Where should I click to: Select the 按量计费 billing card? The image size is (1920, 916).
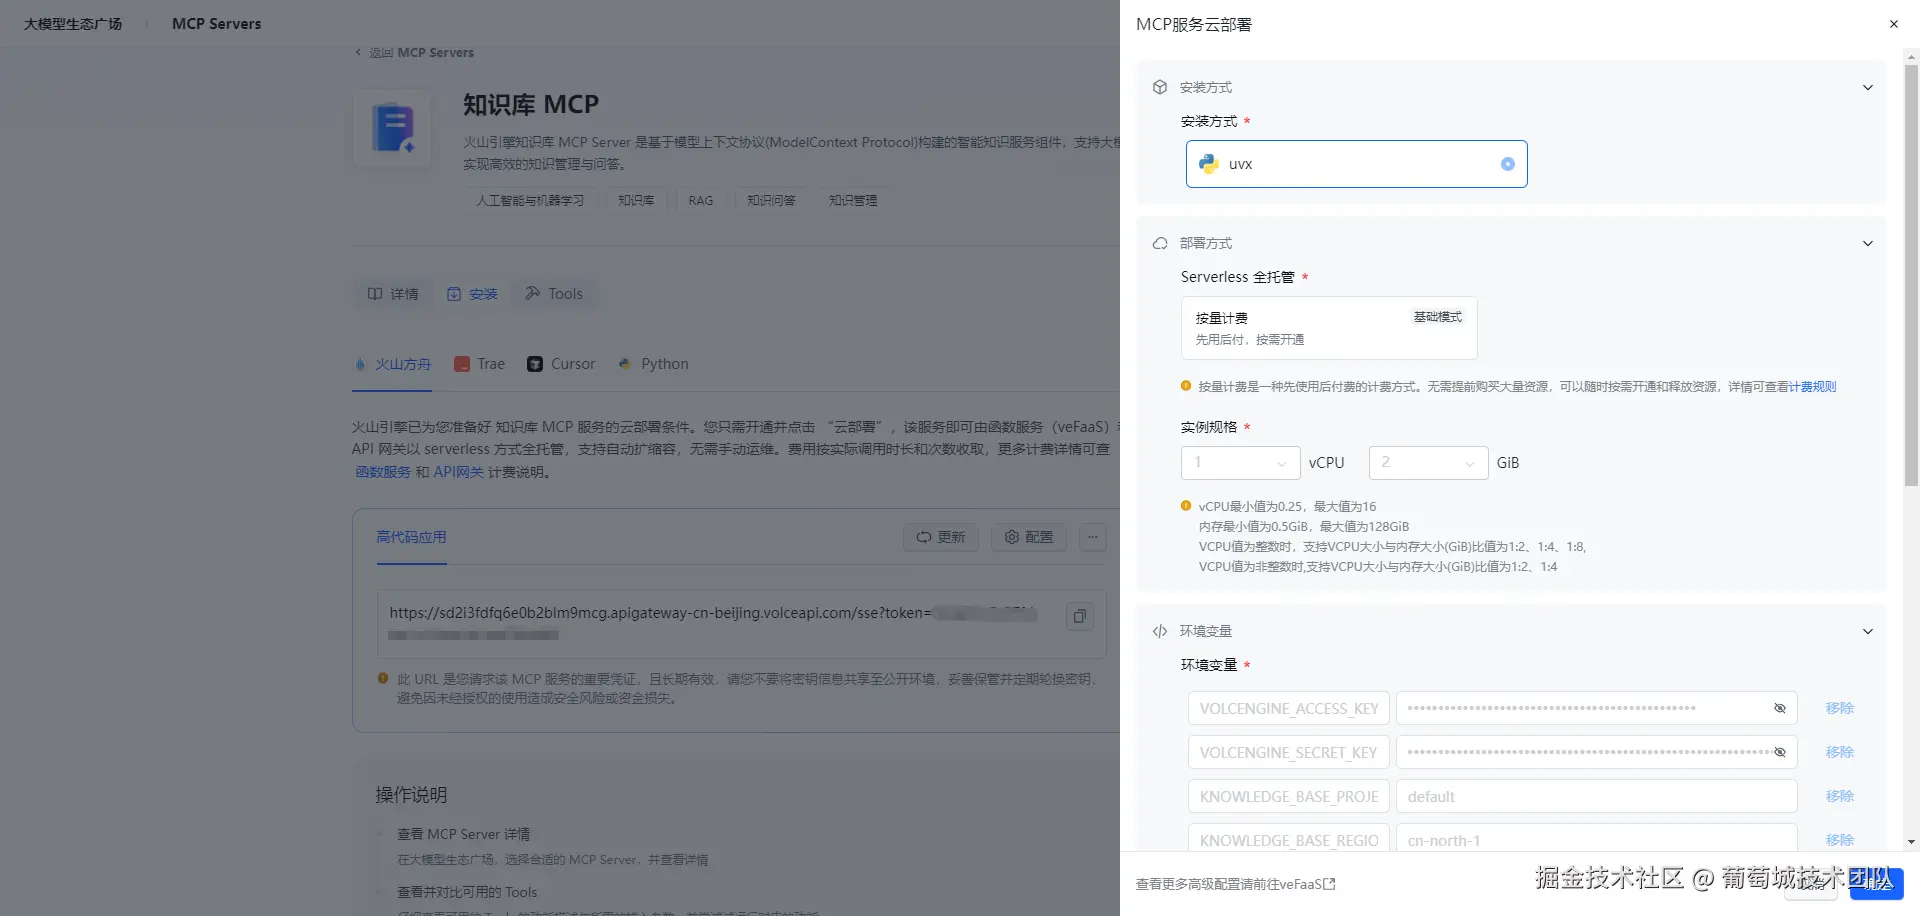[1329, 328]
